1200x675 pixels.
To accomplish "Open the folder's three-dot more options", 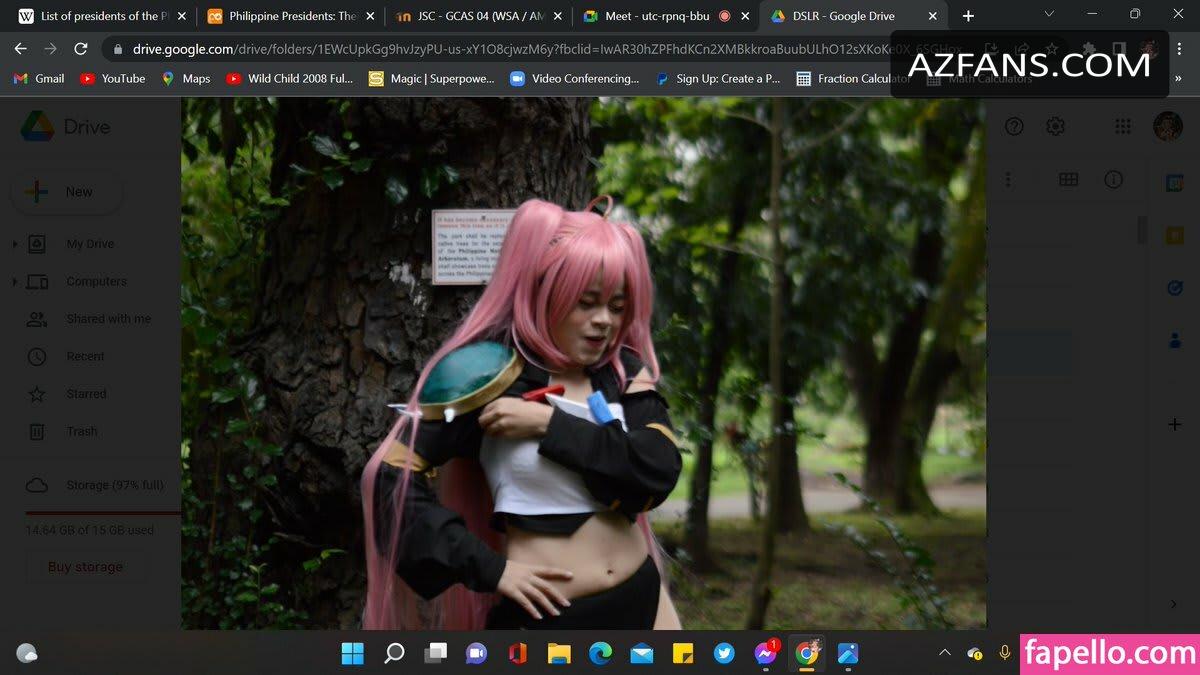I will [x=1008, y=179].
